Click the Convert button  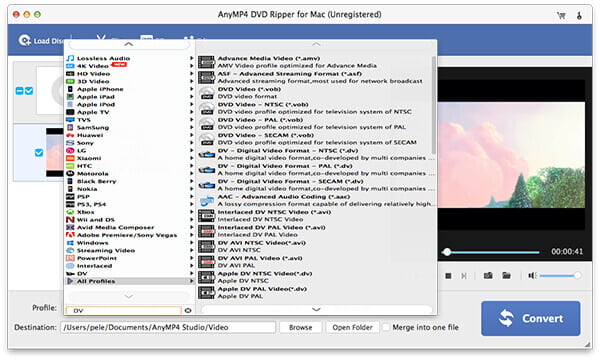click(531, 318)
